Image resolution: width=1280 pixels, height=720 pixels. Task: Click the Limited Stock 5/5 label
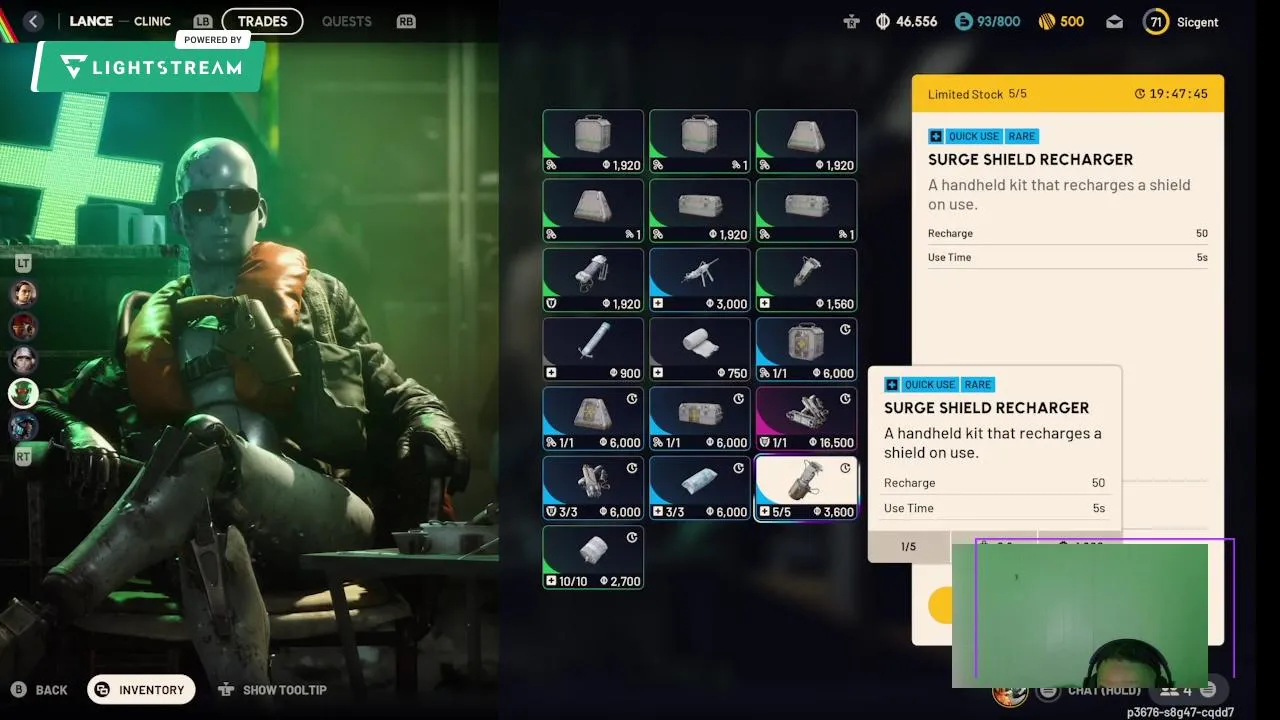[977, 94]
